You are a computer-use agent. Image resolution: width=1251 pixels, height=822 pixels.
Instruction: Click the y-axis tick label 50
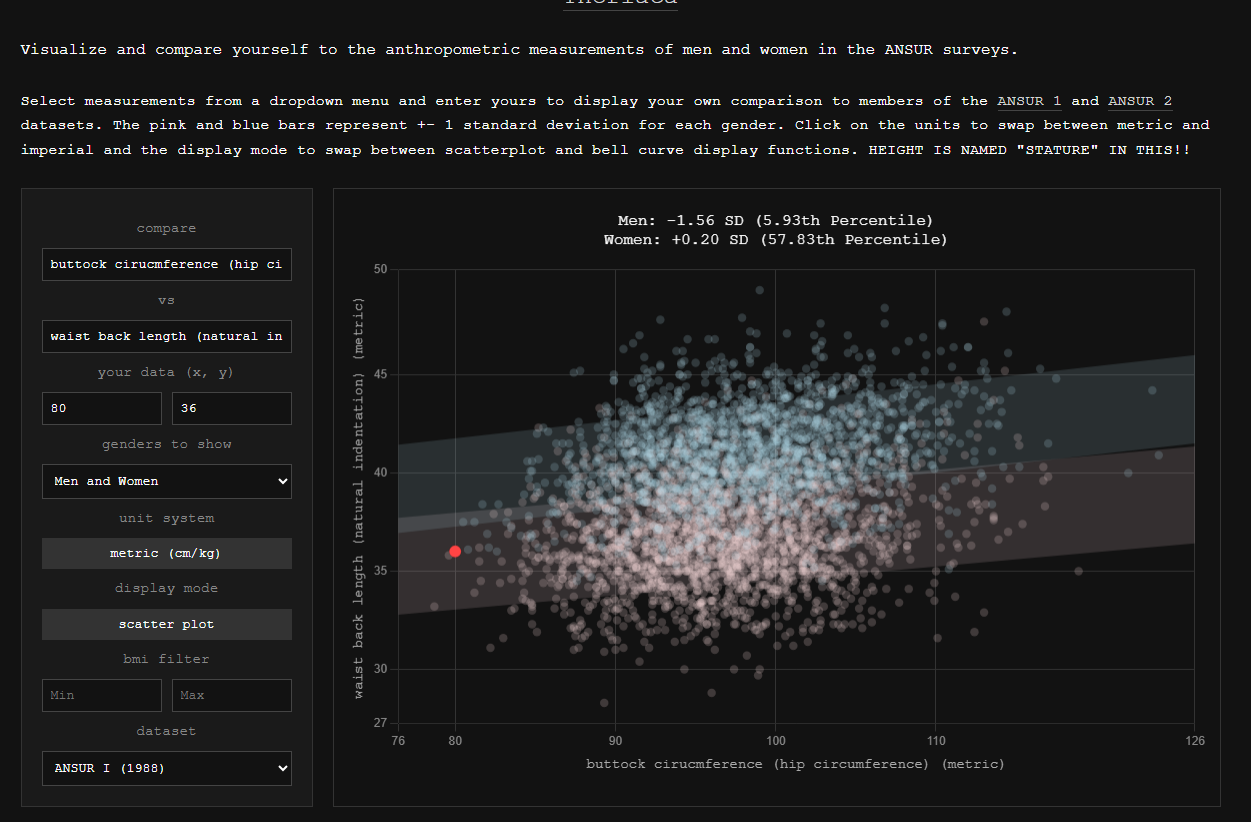tap(380, 269)
